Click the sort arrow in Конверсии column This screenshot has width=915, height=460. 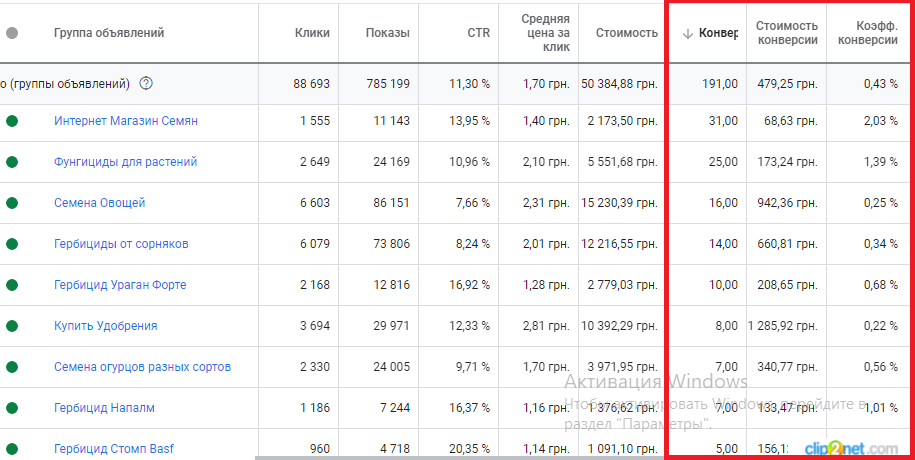click(x=687, y=34)
